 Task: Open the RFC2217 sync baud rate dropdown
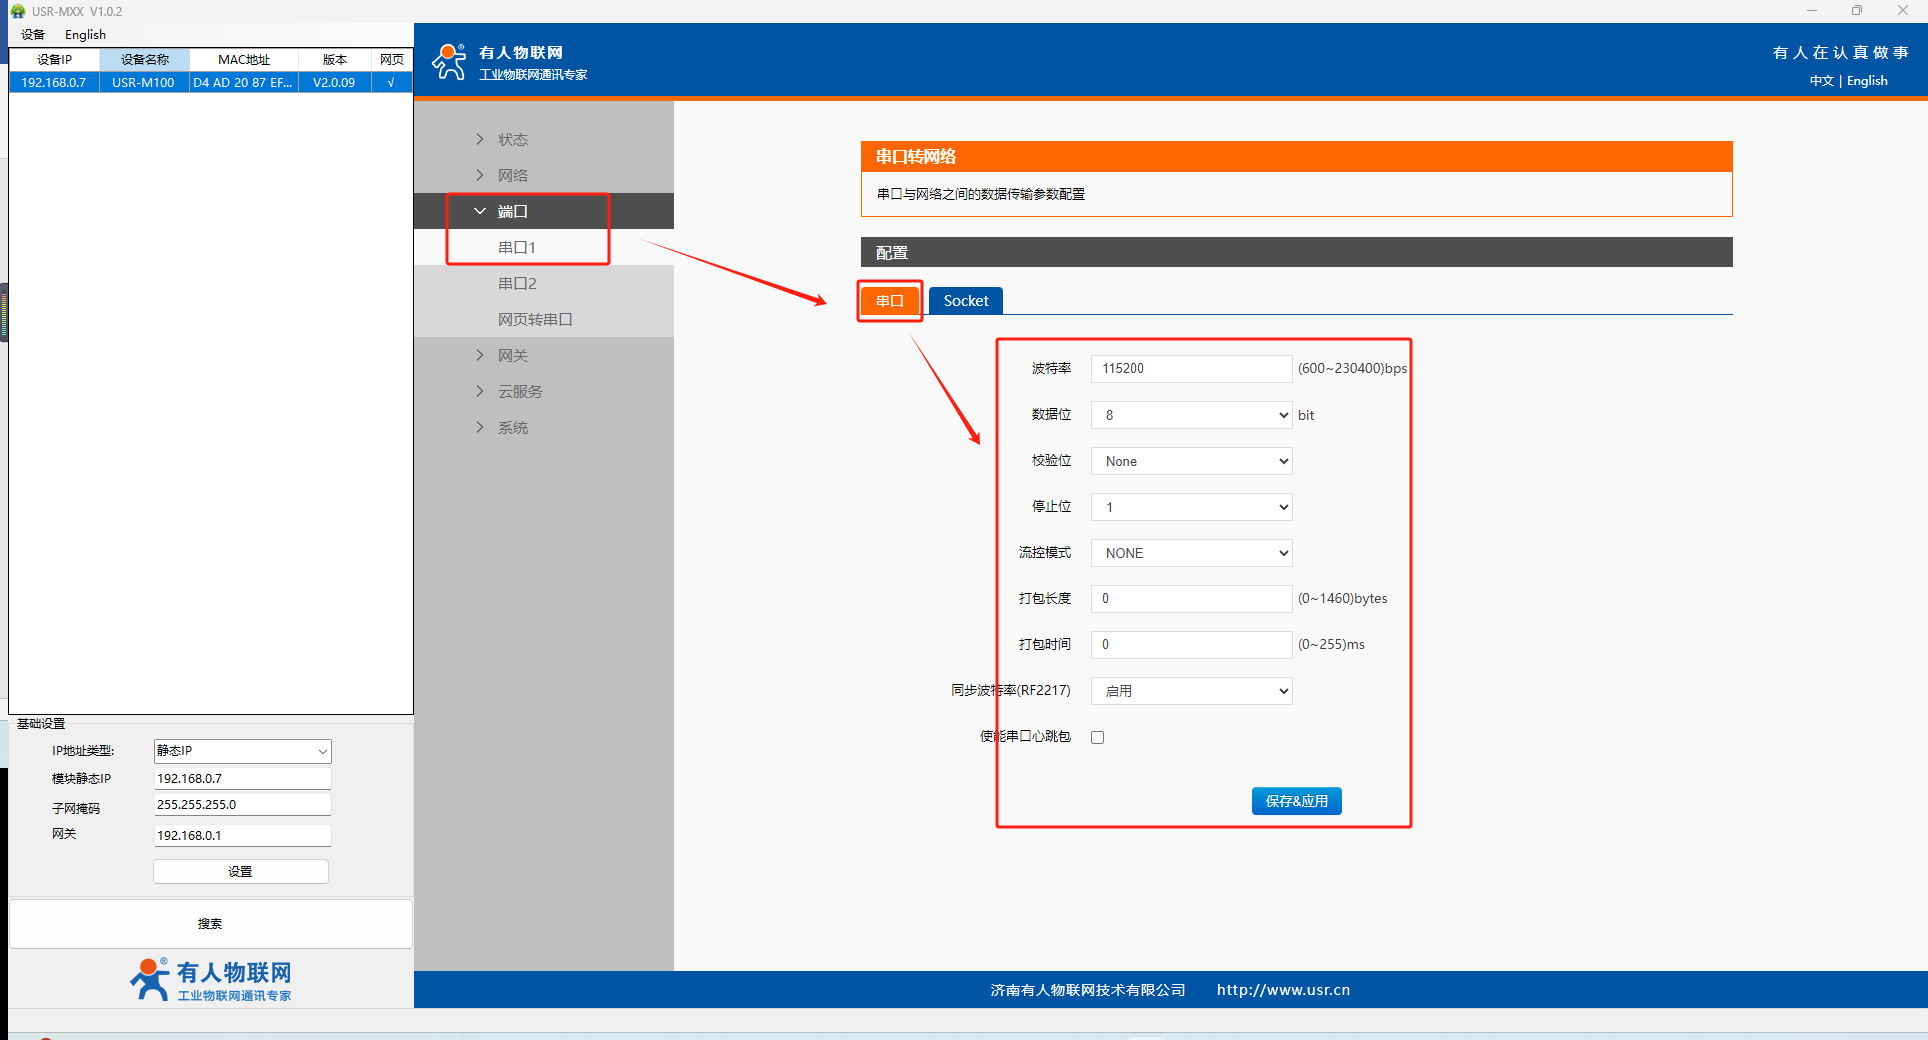tap(1191, 691)
